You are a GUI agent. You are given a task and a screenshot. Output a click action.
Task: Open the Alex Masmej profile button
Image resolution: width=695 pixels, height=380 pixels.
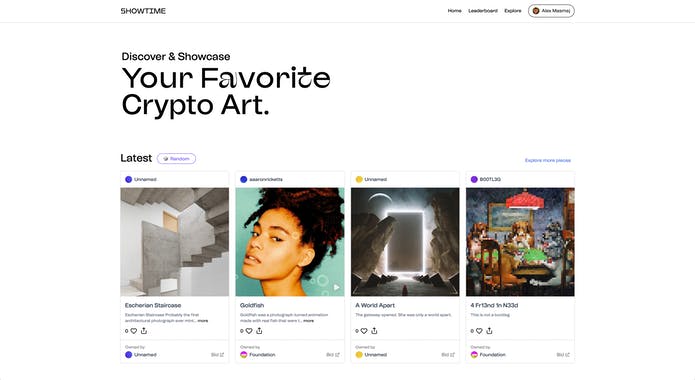(551, 11)
